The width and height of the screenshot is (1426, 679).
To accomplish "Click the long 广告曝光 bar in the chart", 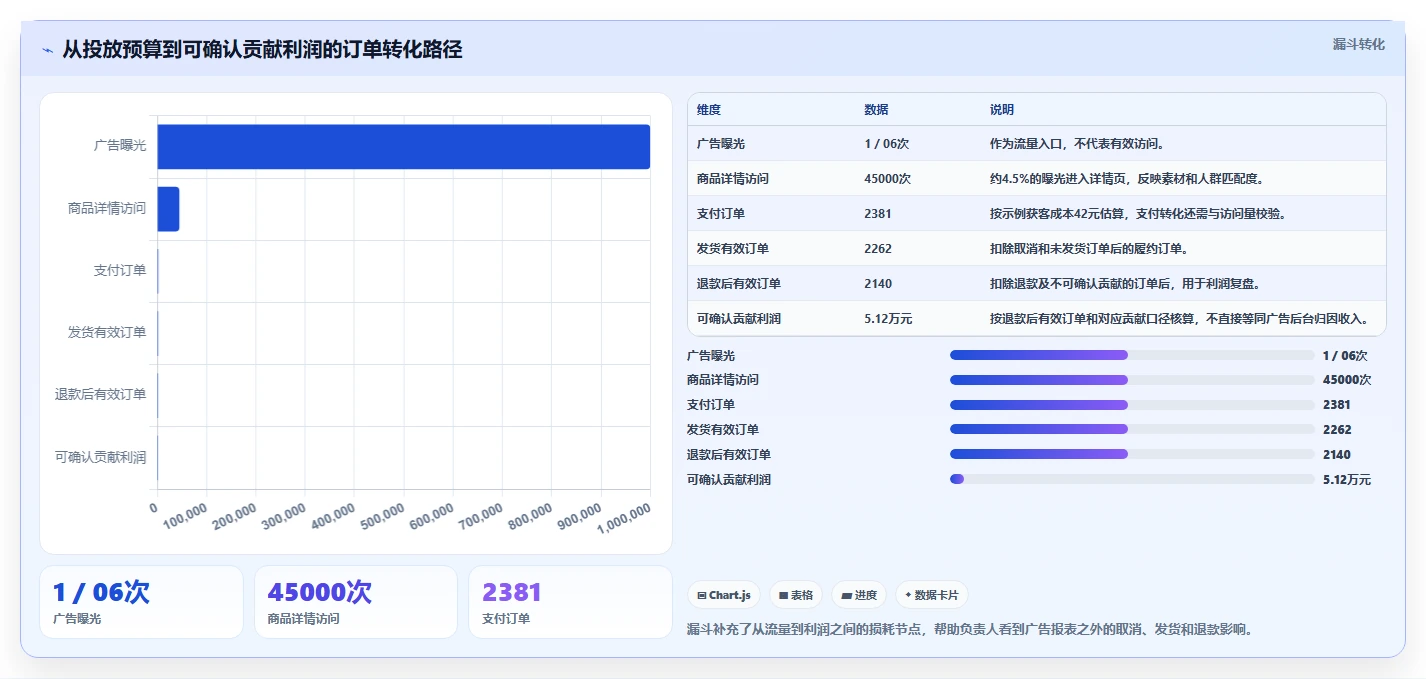I will click(x=403, y=147).
